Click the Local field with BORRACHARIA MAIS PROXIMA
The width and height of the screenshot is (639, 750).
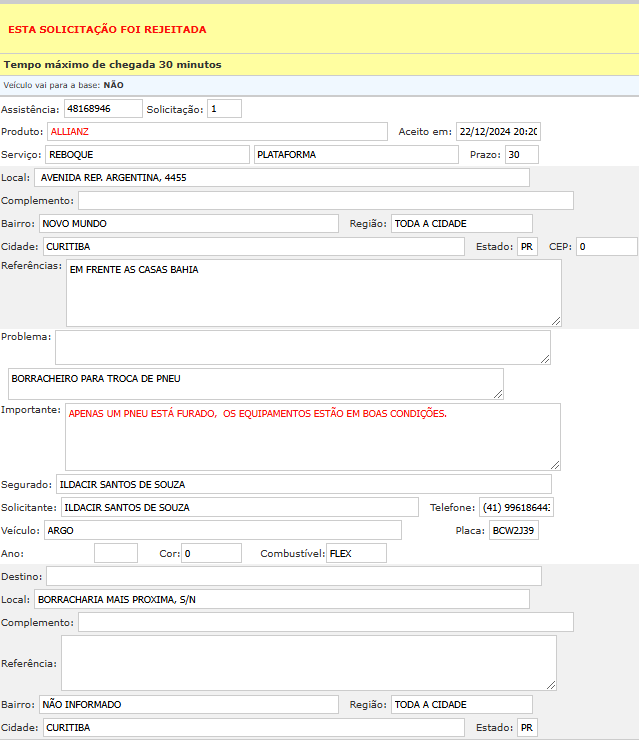point(281,599)
